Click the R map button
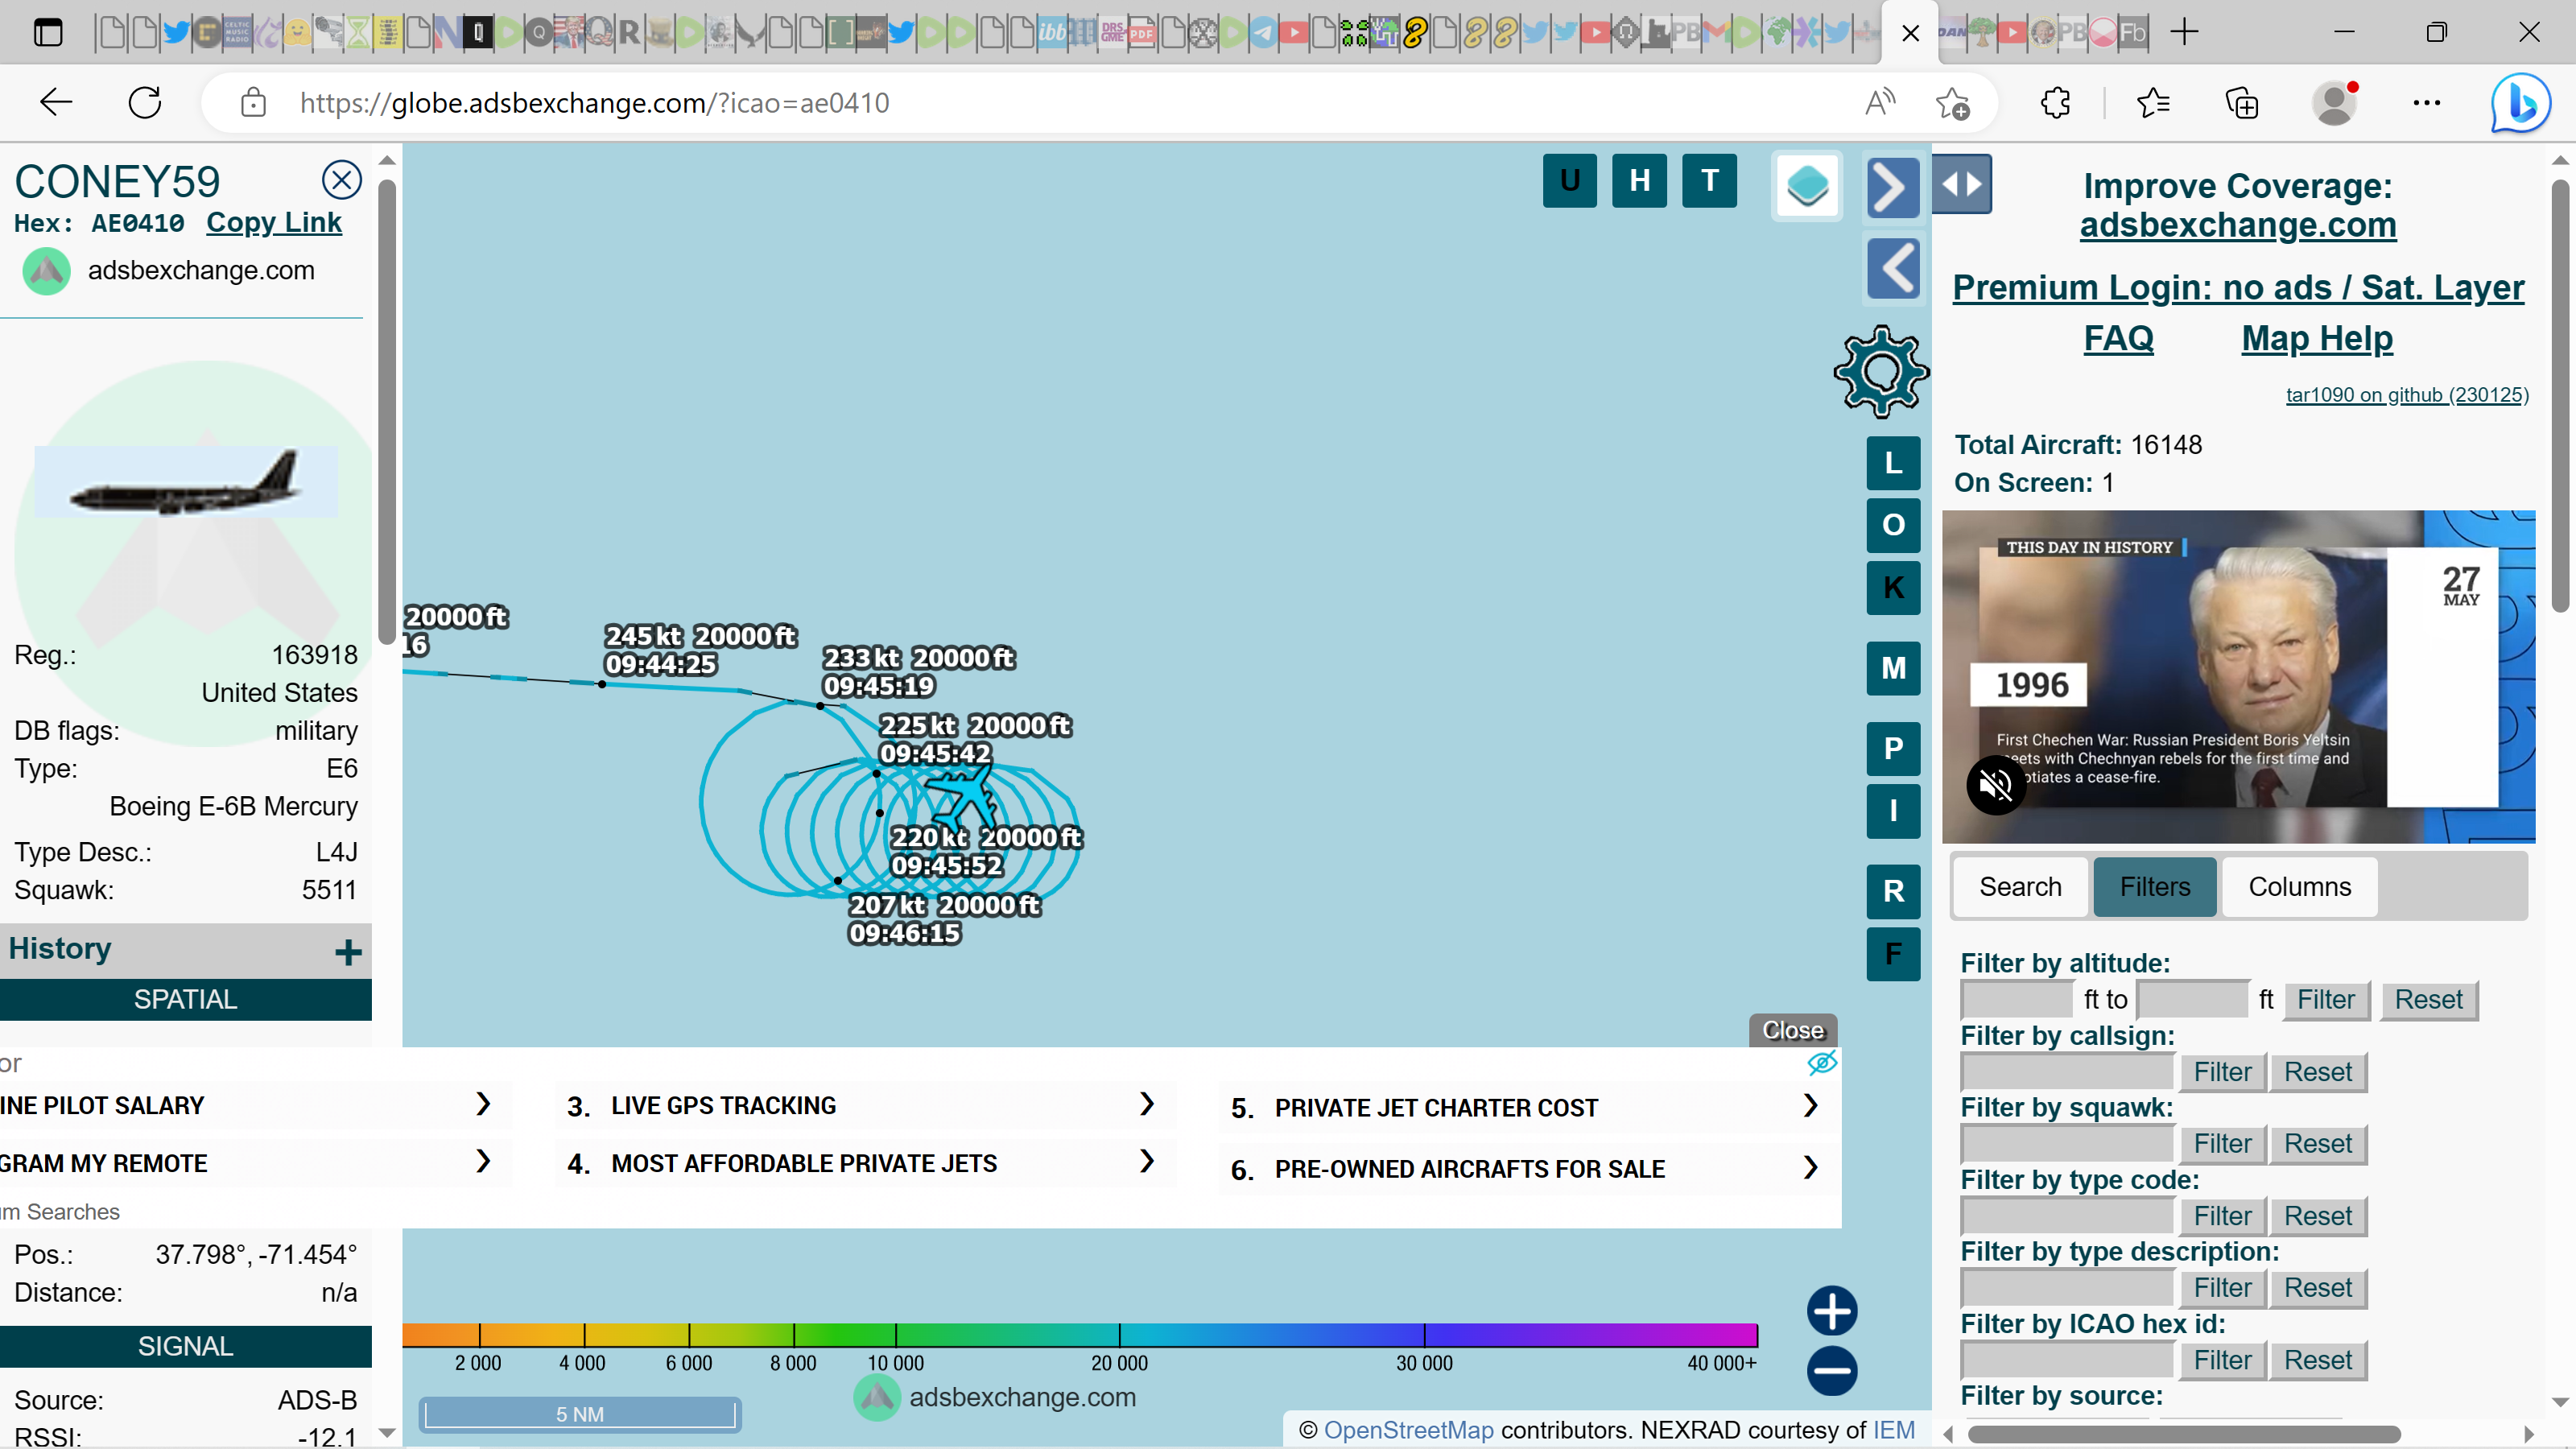Viewport: 2576px width, 1449px height. click(1893, 892)
